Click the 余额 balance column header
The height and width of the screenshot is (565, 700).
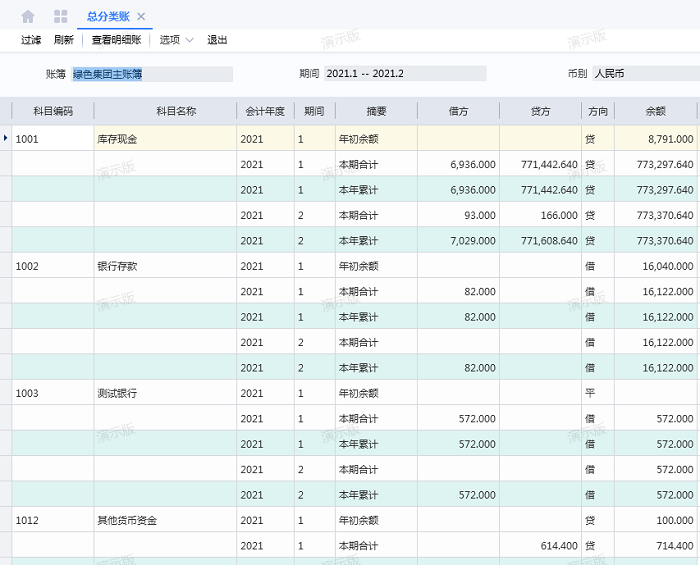pyautogui.click(x=656, y=112)
